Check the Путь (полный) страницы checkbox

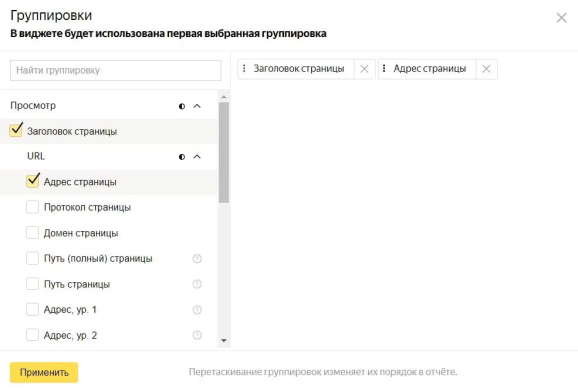(32, 258)
